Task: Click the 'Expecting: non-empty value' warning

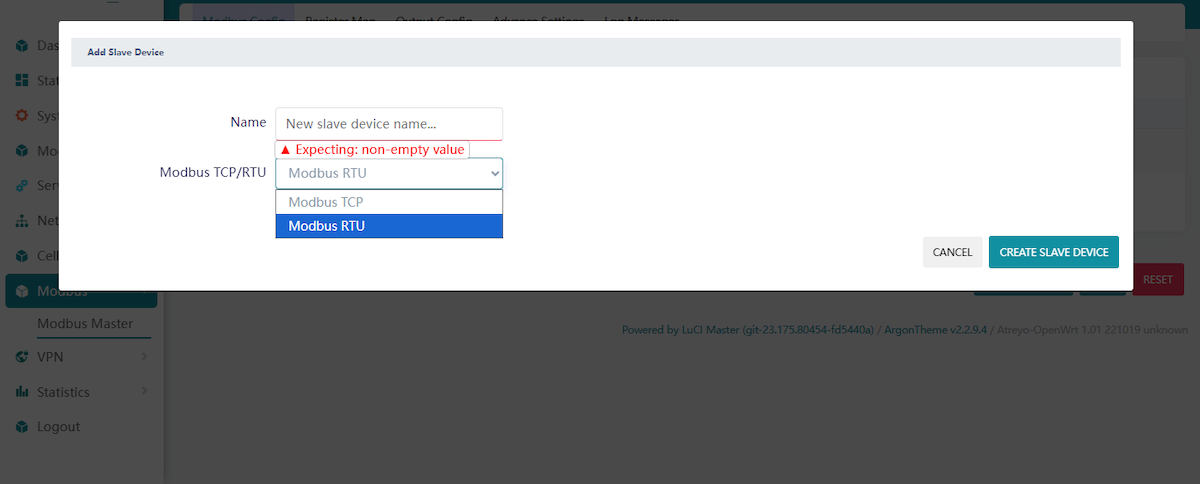Action: point(372,150)
